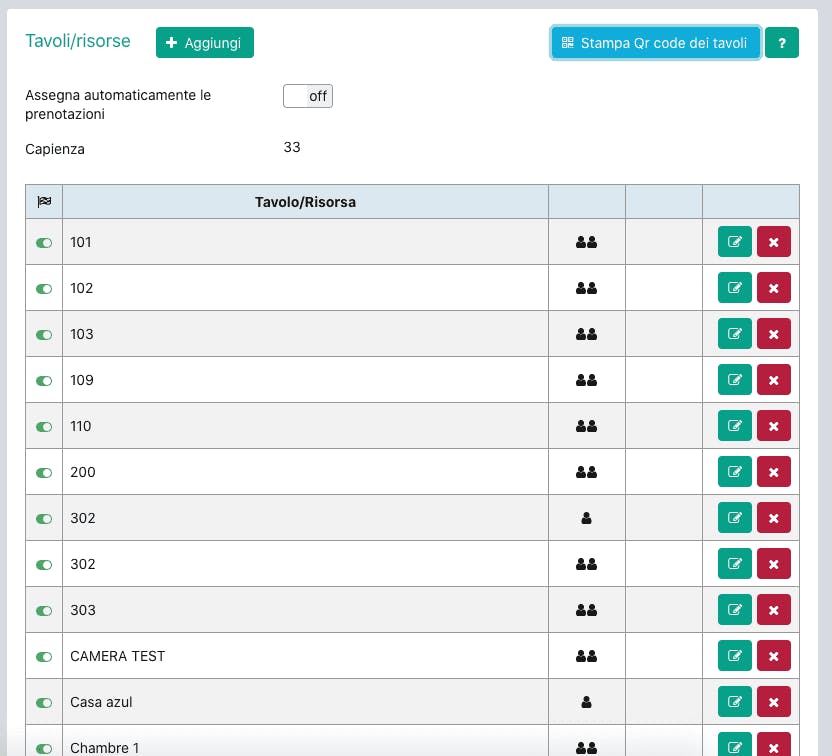Delete the single-person 302 resource
Image resolution: width=832 pixels, height=756 pixels.
coord(774,517)
